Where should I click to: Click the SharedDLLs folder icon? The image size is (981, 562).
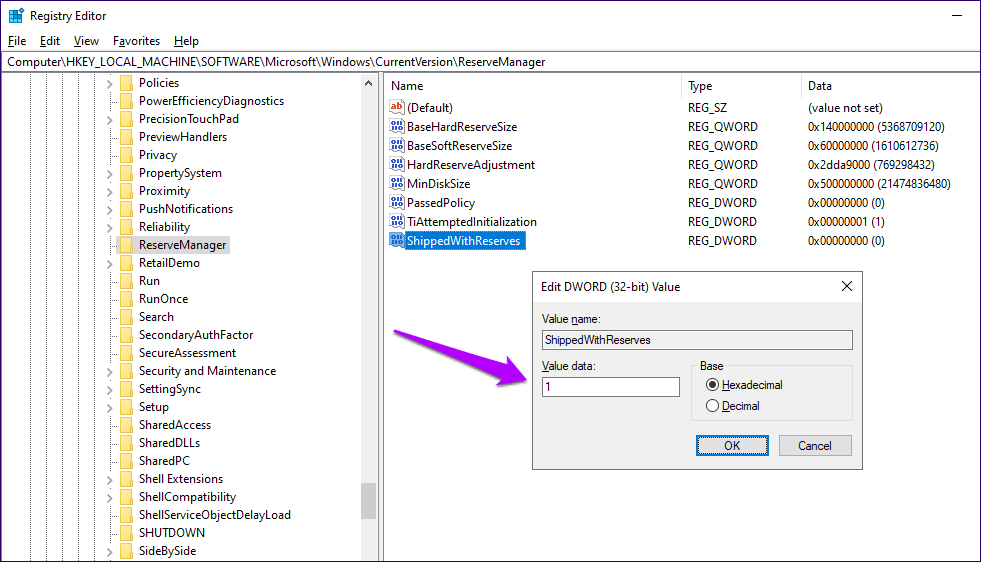(x=126, y=442)
